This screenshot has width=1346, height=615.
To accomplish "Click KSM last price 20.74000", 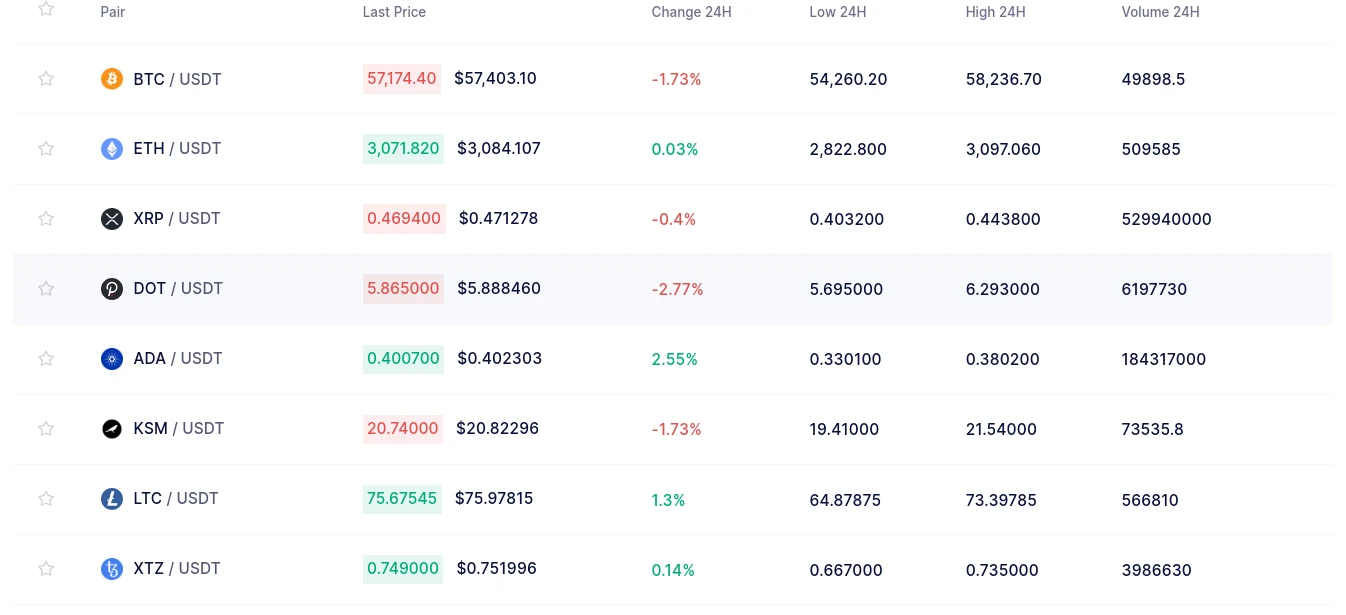I will [403, 429].
